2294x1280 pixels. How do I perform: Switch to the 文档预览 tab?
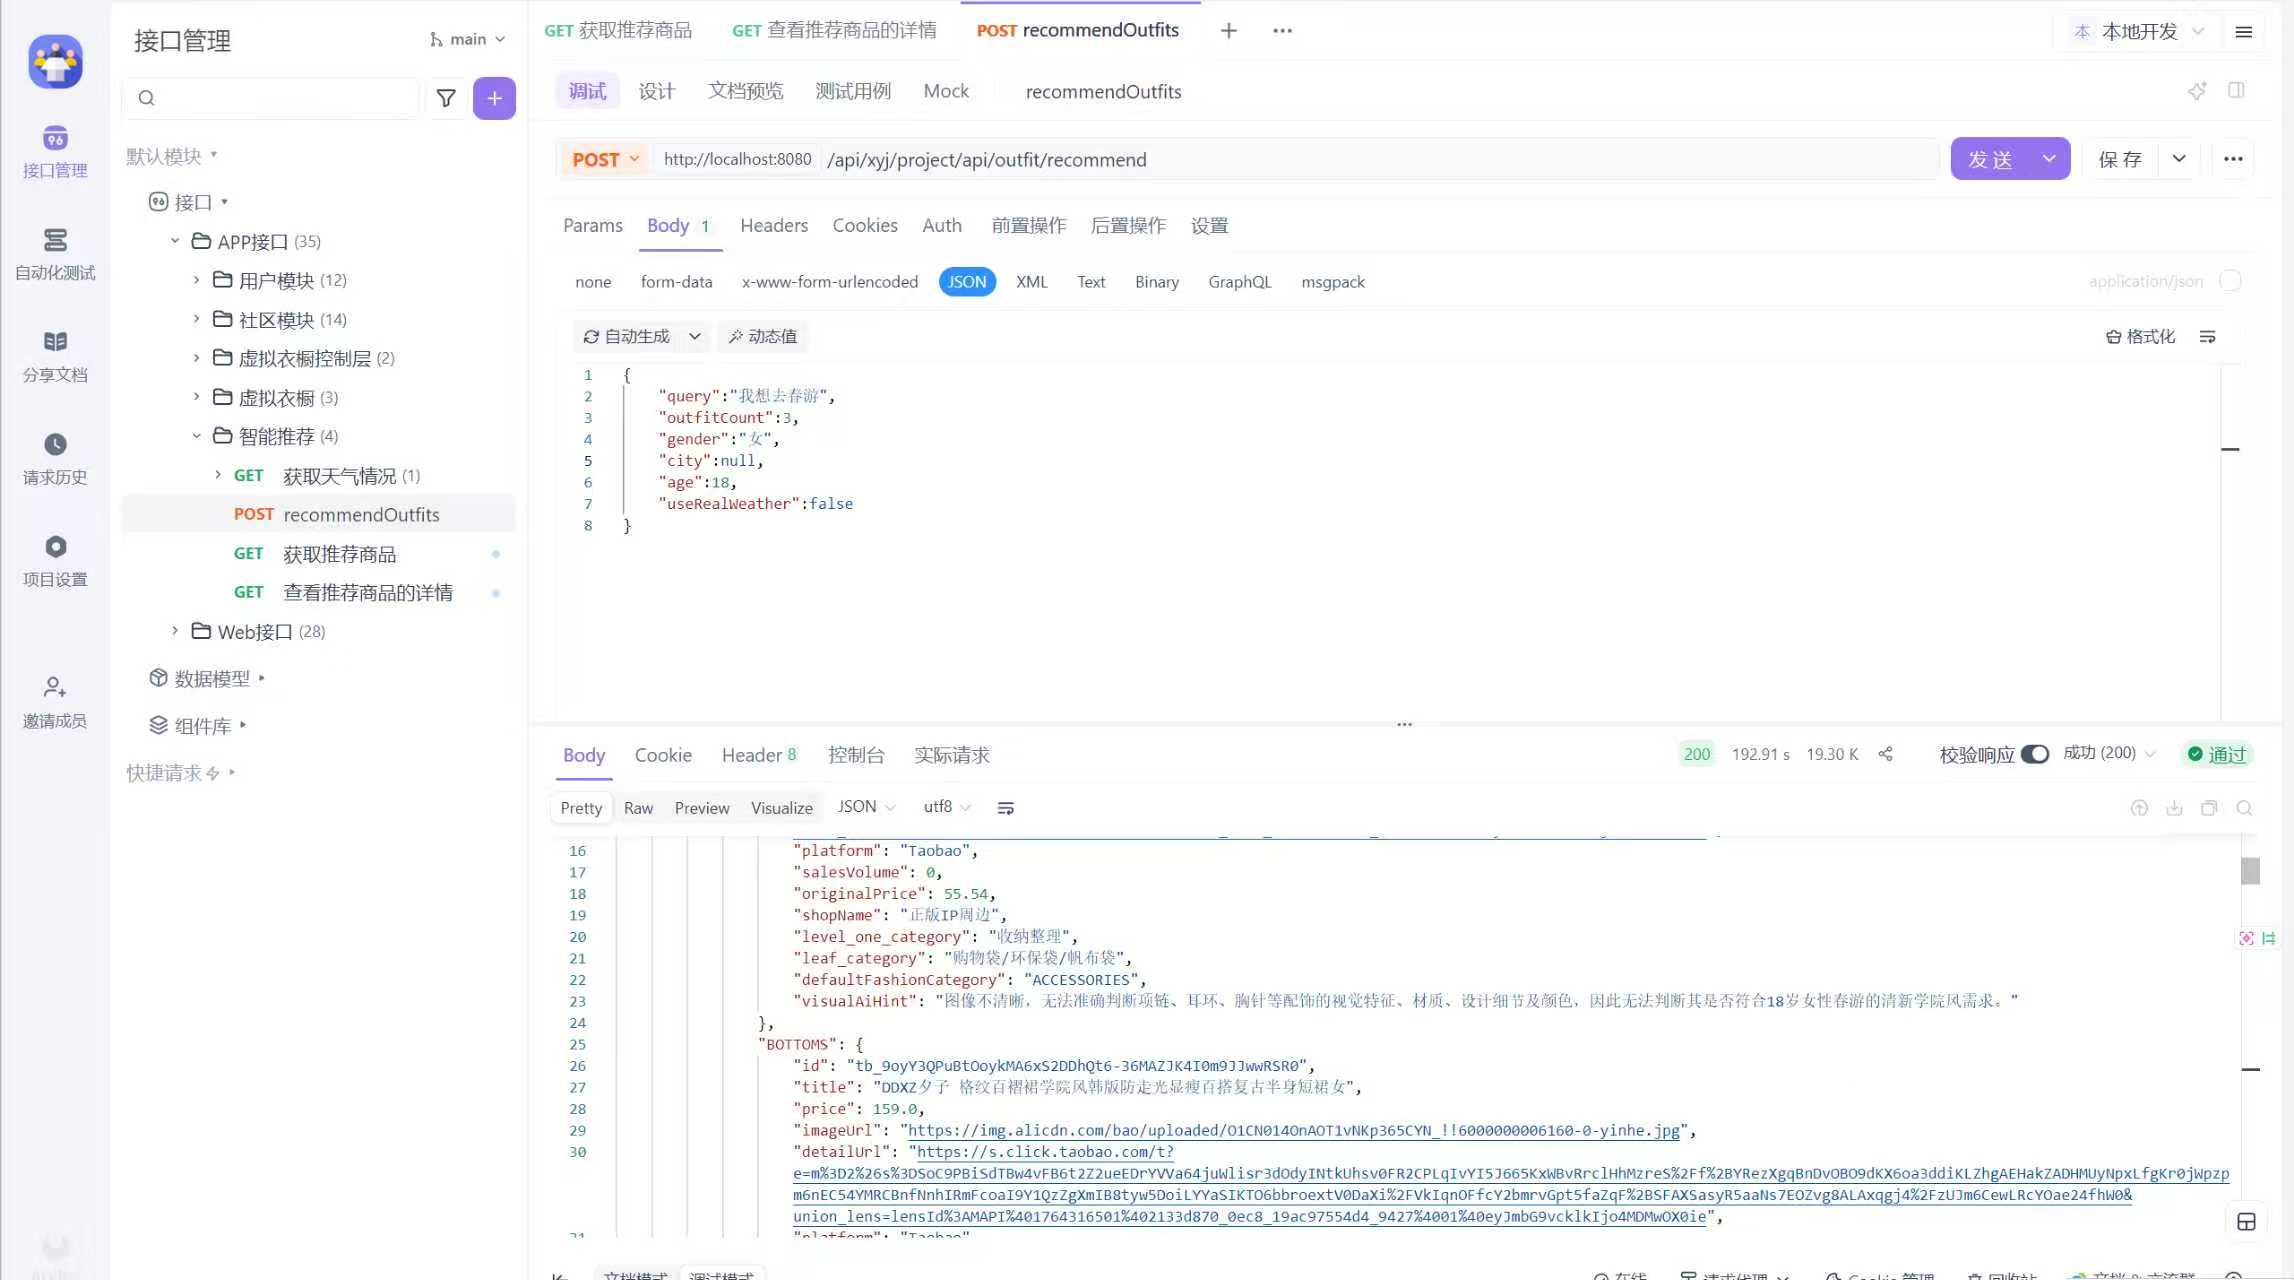745,91
